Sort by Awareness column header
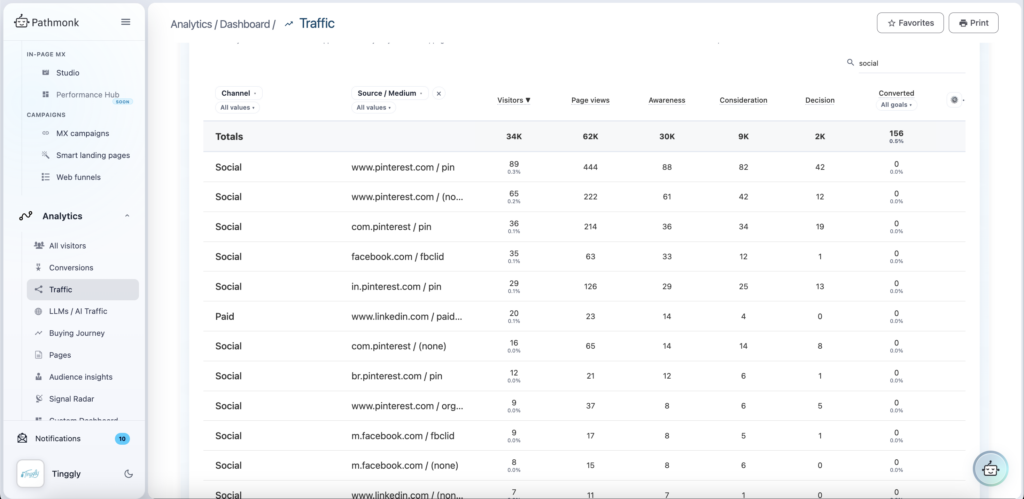Screen dimensions: 1024x499 (x=667, y=100)
